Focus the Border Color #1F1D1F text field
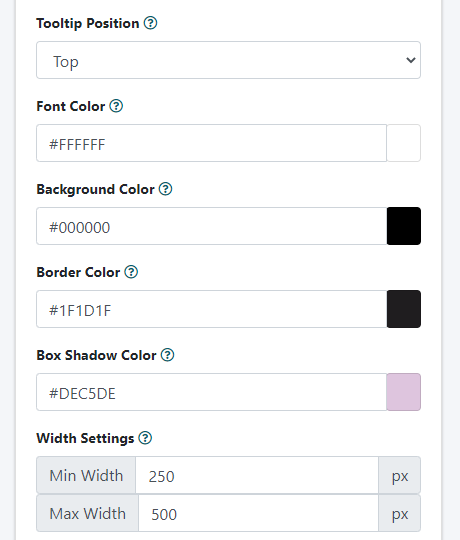The width and height of the screenshot is (460, 540). pyautogui.click(x=211, y=309)
